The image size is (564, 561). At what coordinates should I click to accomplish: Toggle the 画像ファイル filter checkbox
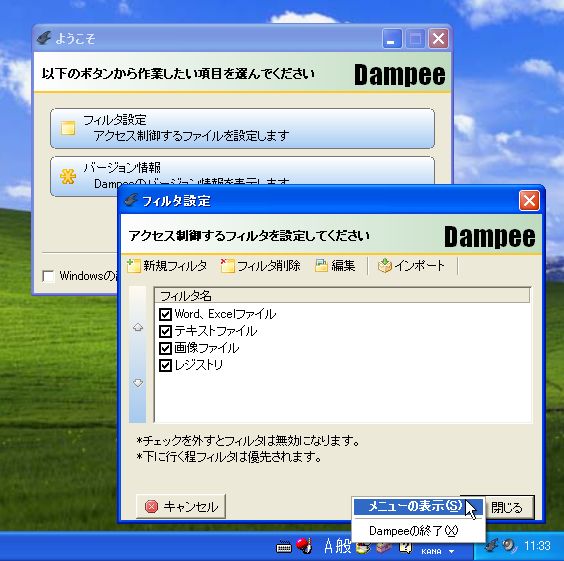coord(165,348)
